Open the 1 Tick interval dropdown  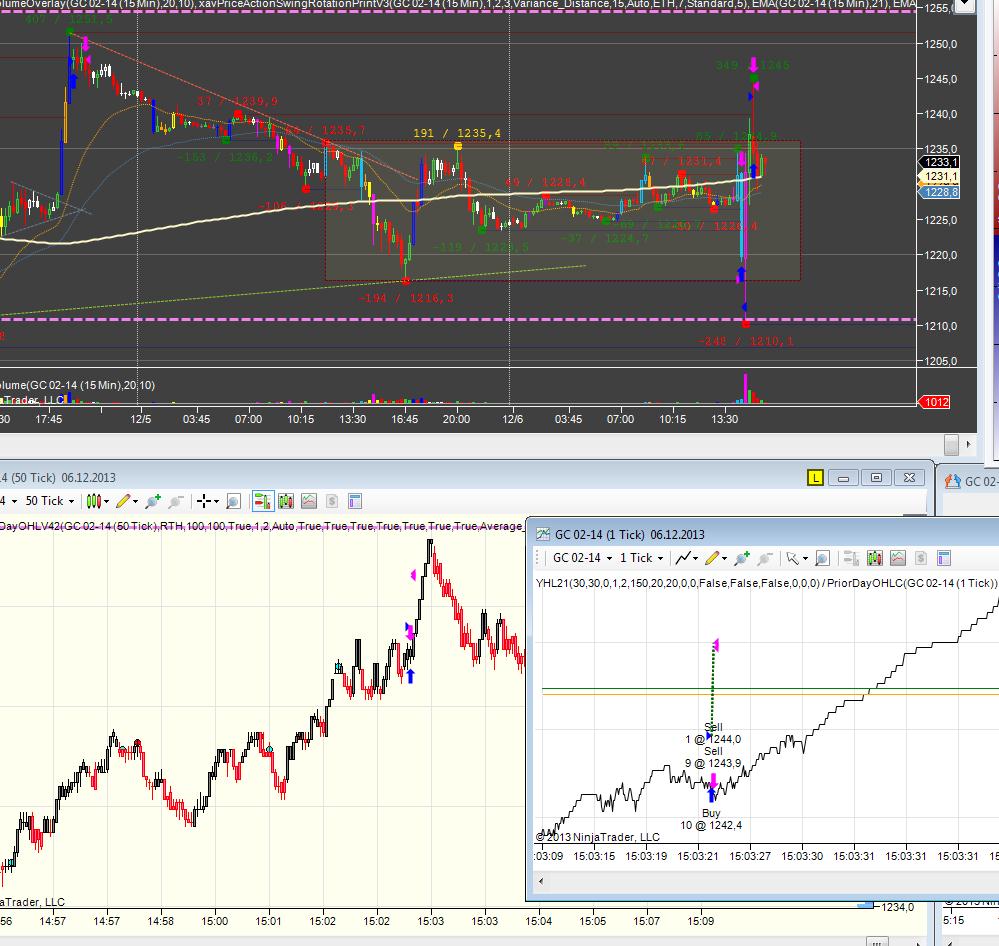(642, 559)
